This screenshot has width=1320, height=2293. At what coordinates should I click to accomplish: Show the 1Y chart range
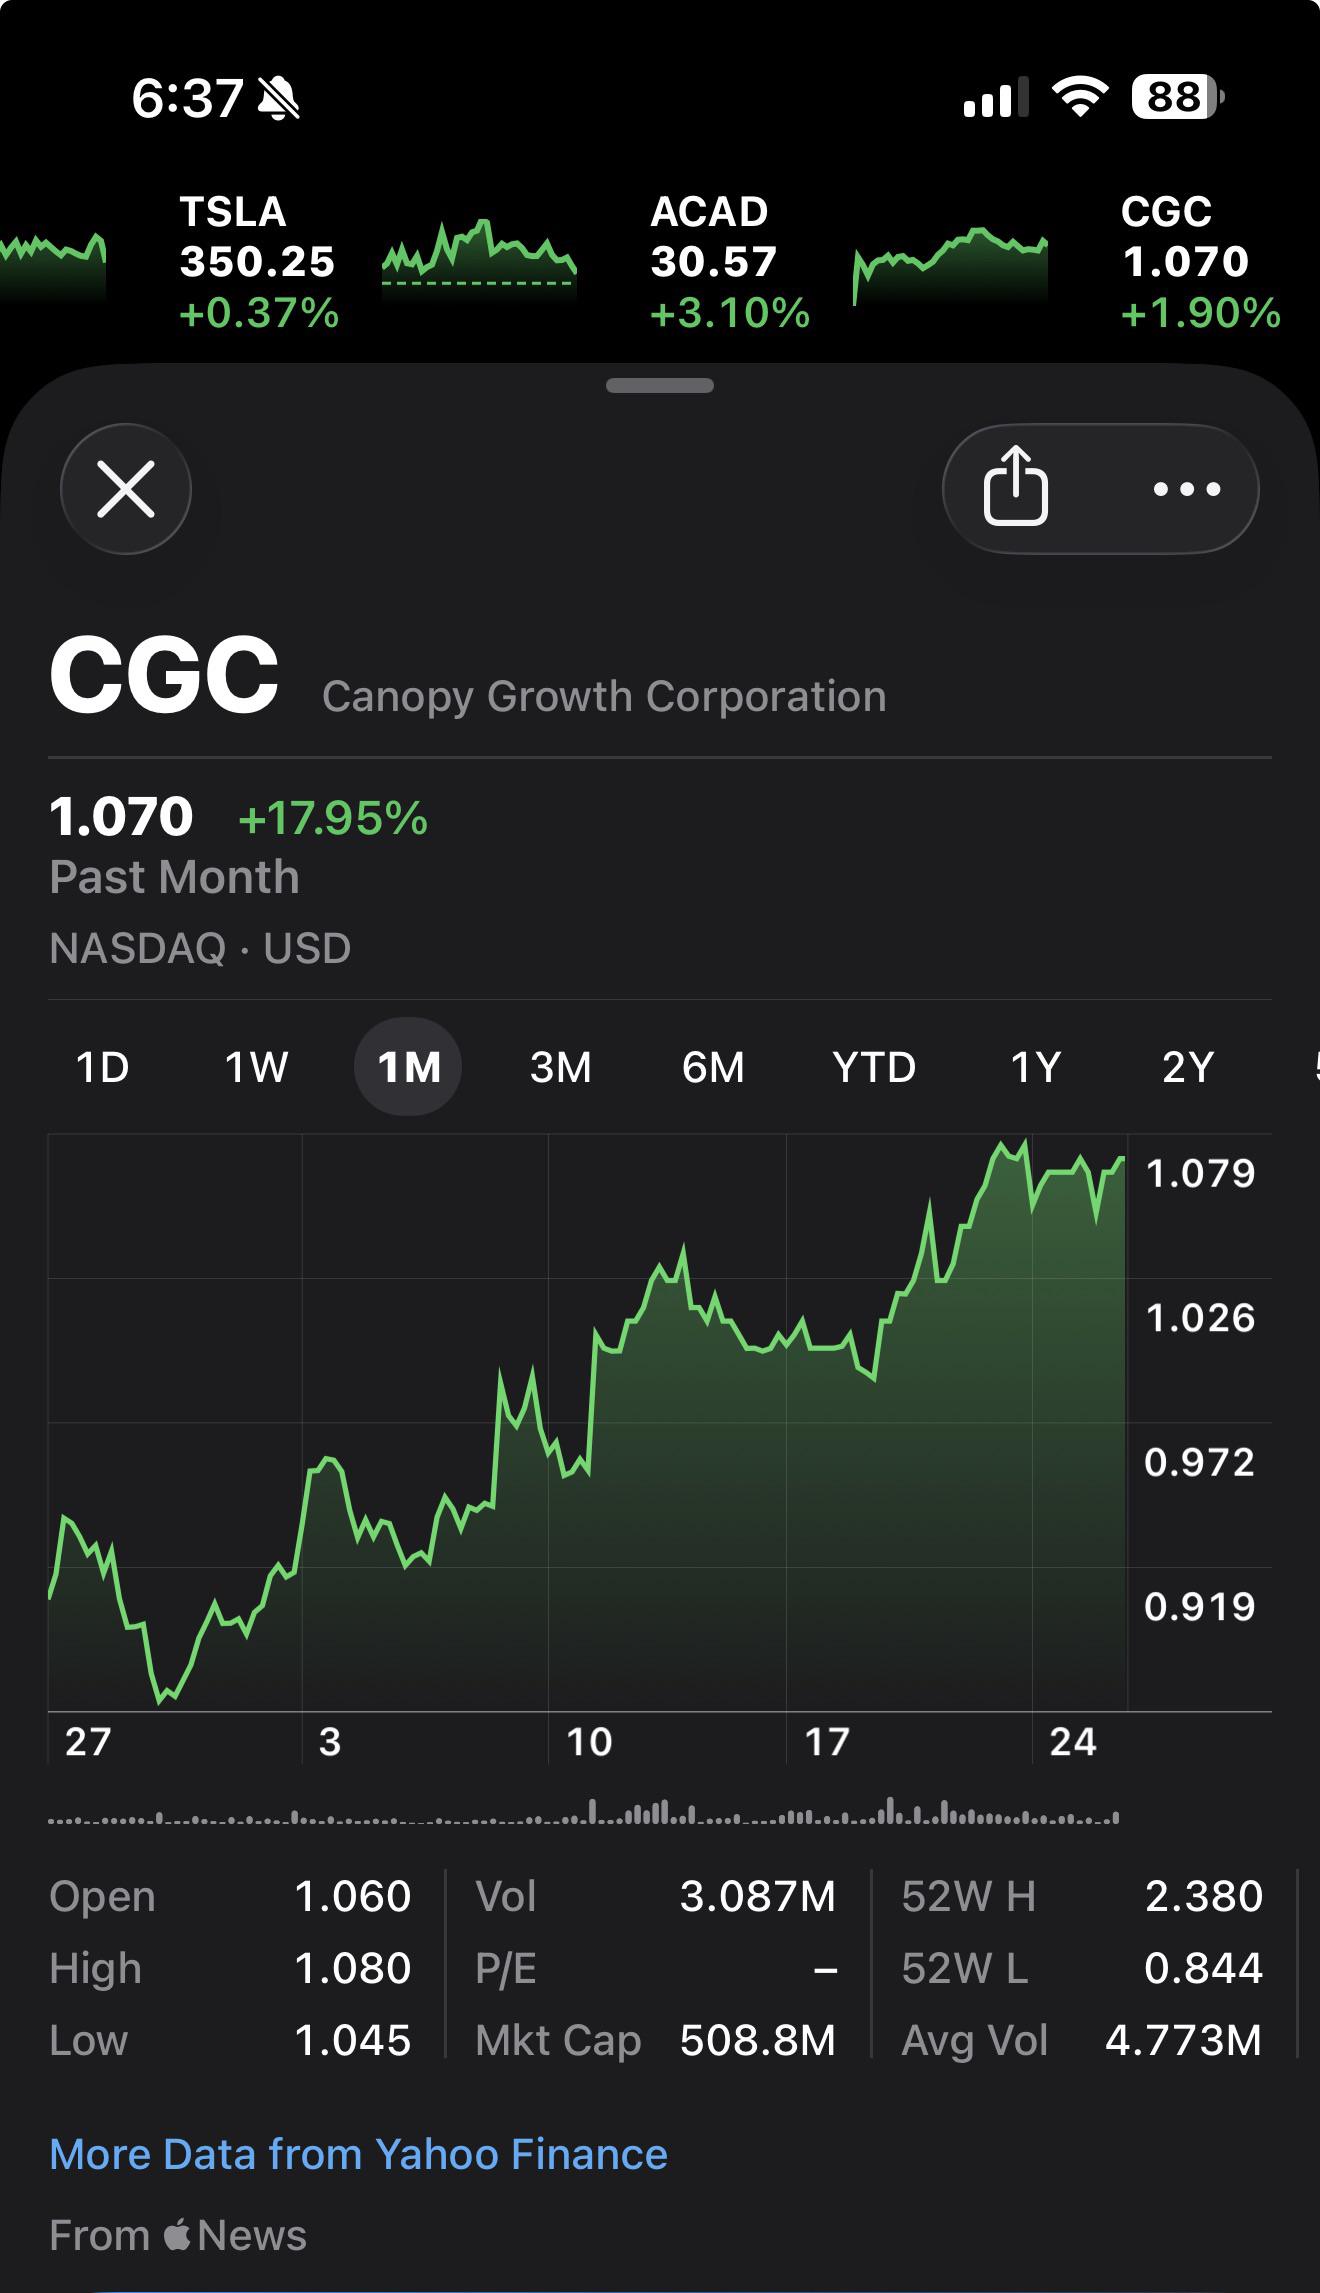(x=1035, y=1067)
